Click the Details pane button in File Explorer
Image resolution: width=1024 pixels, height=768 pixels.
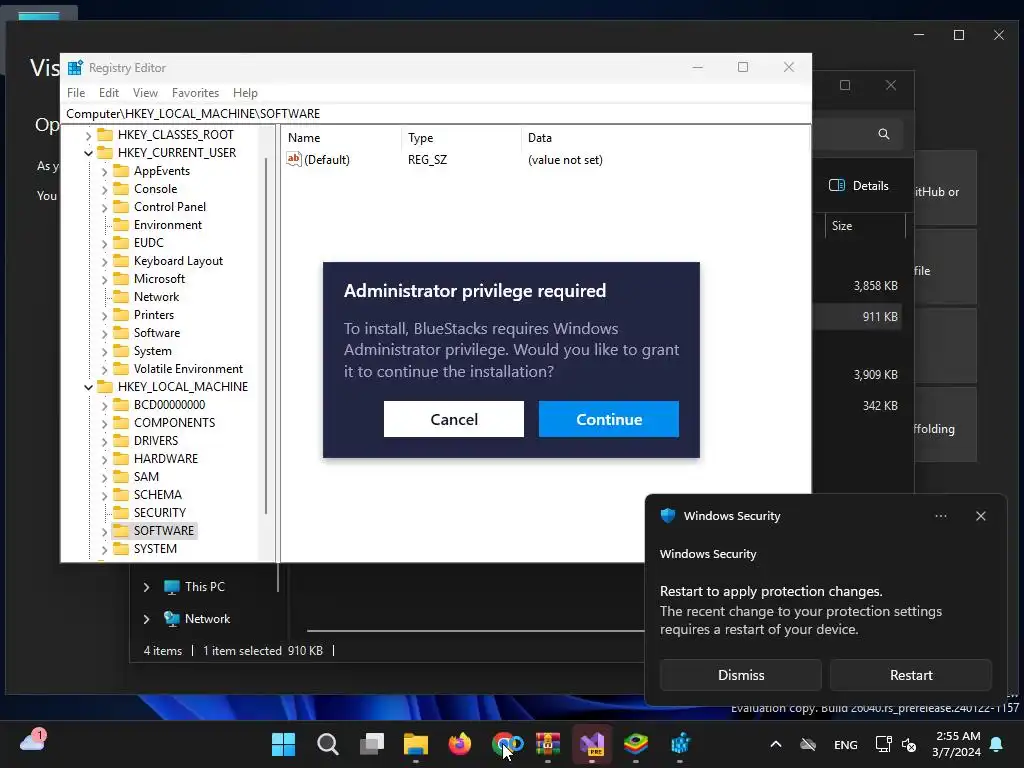pos(858,185)
